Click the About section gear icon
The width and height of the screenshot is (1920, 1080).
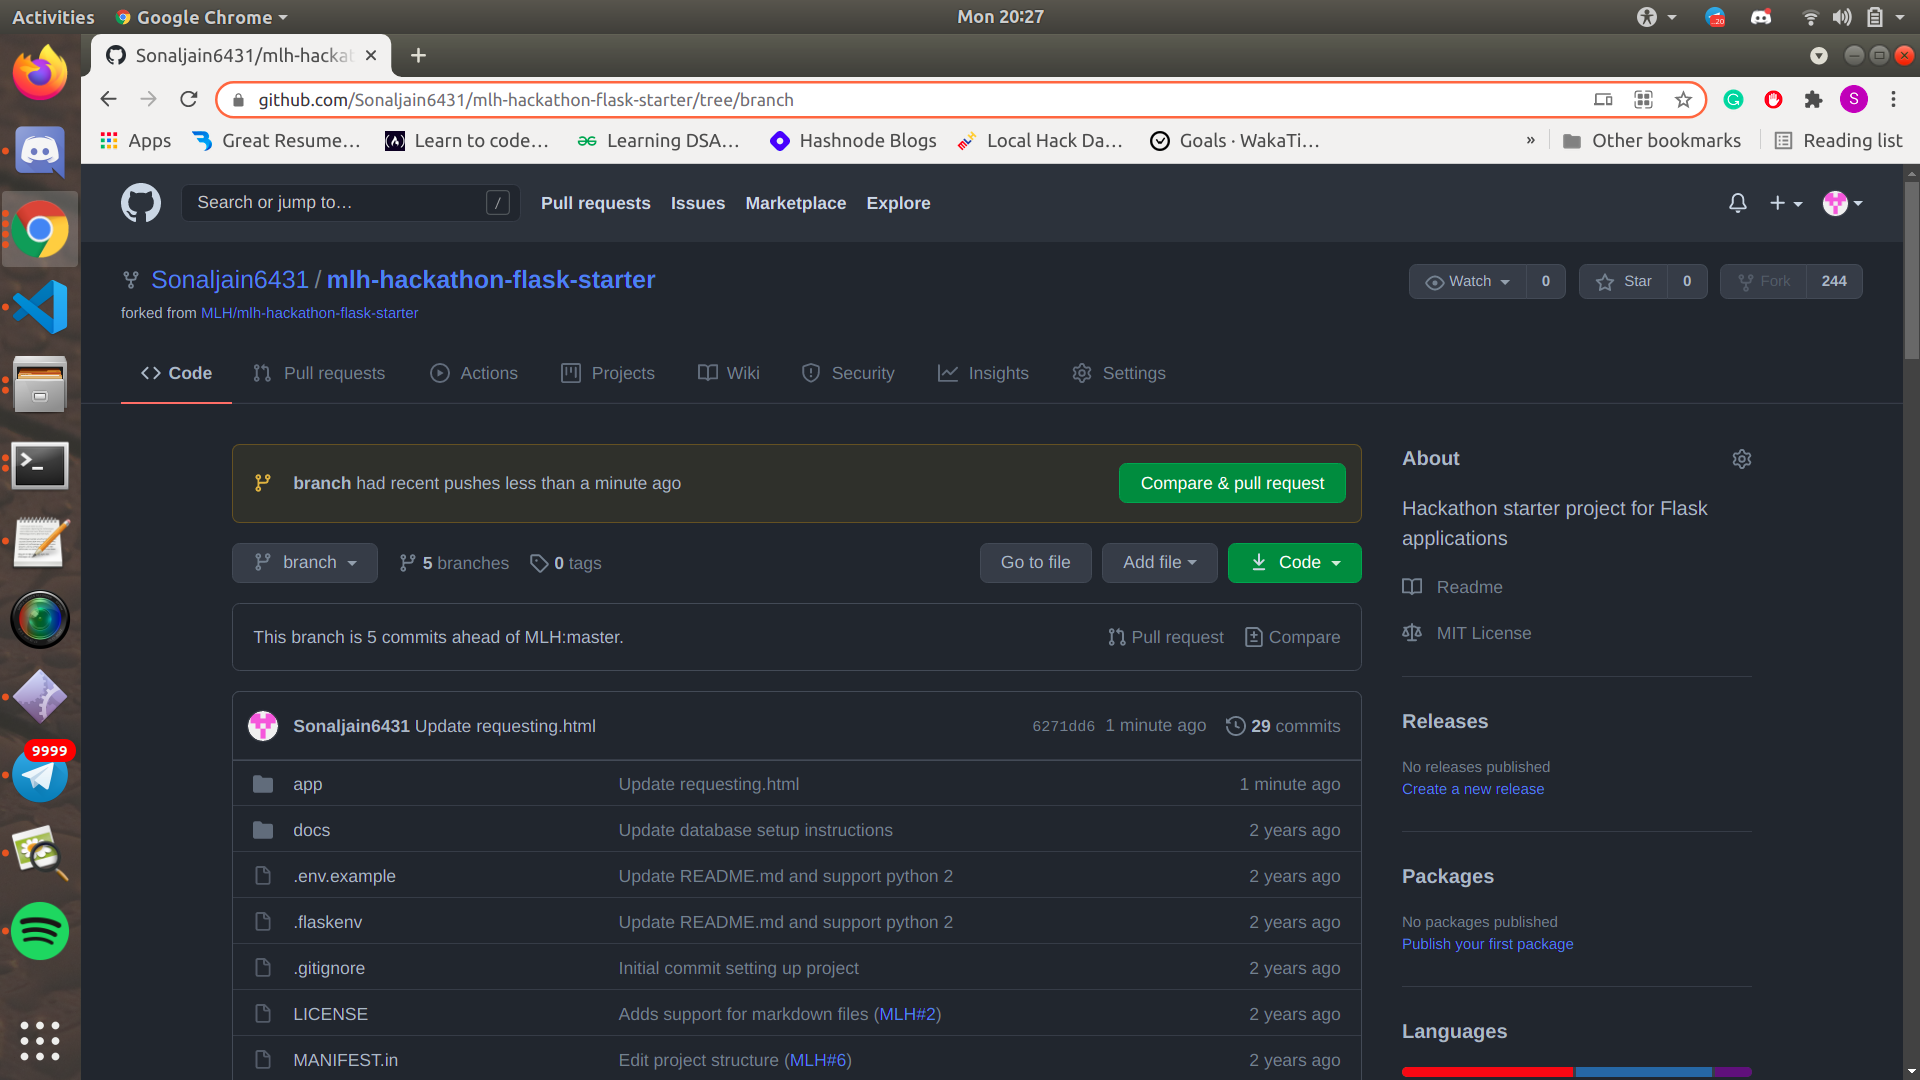1741,459
